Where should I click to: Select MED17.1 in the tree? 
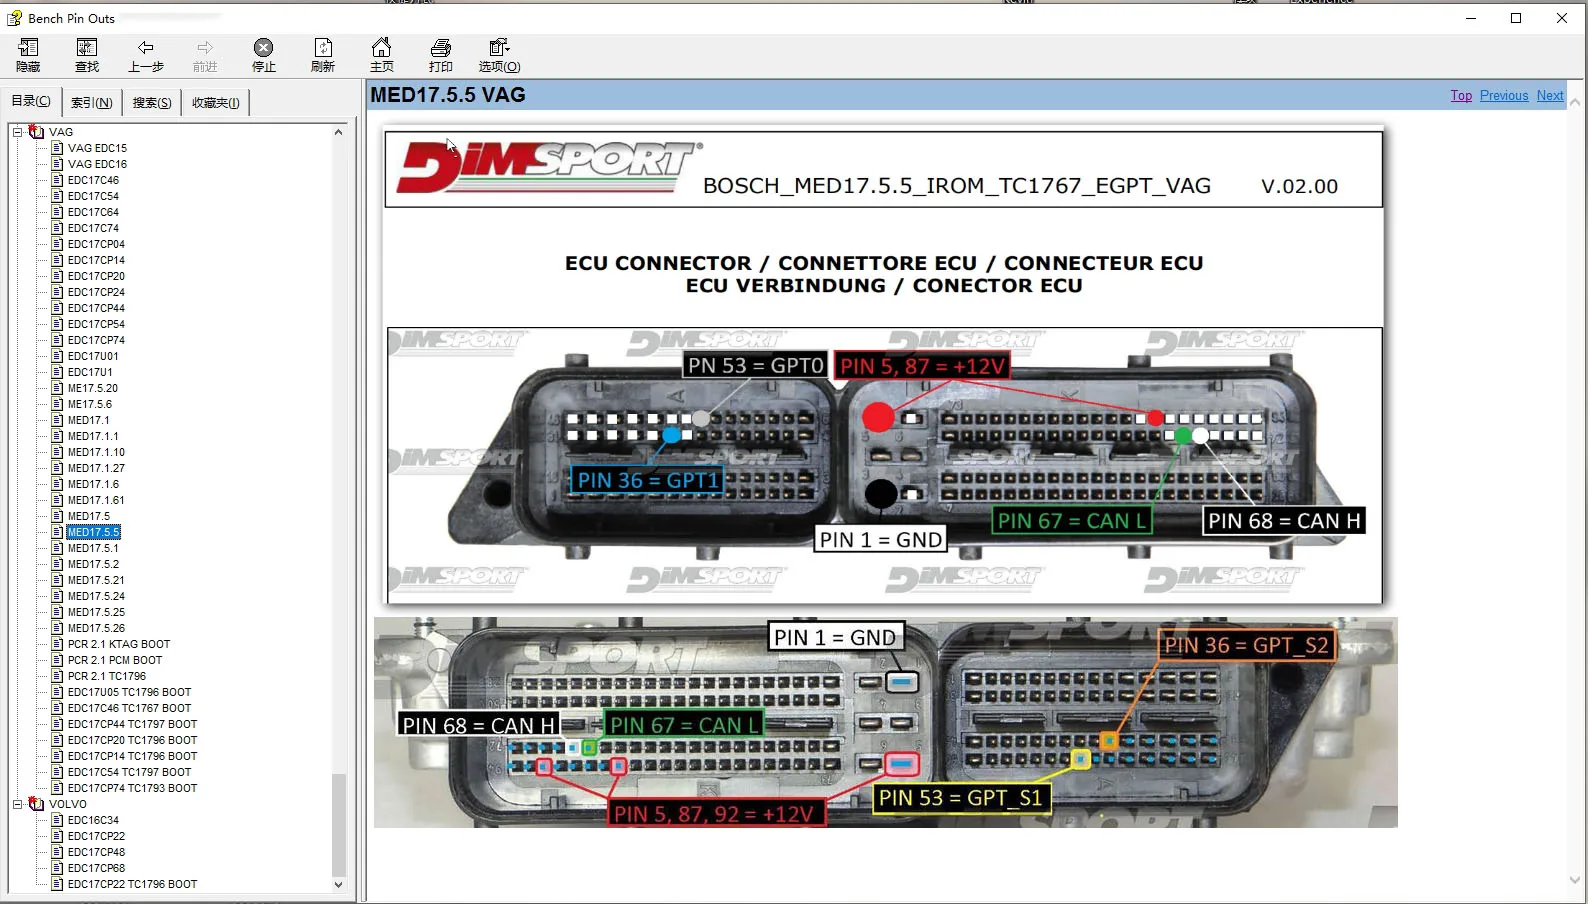89,420
